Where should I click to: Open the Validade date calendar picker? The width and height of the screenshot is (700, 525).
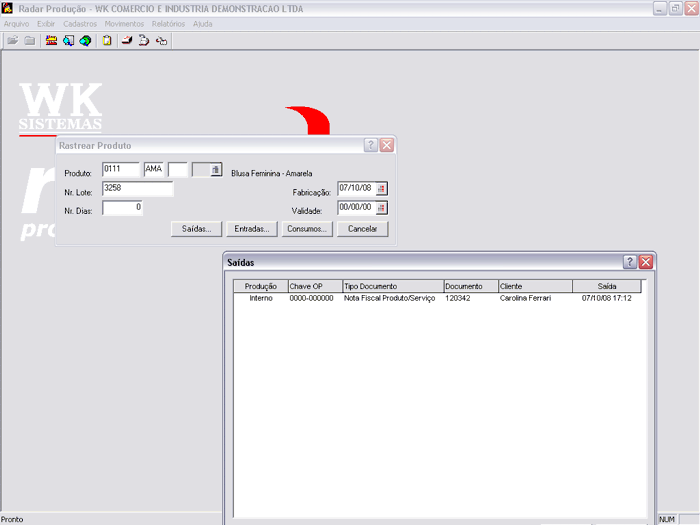click(x=381, y=208)
